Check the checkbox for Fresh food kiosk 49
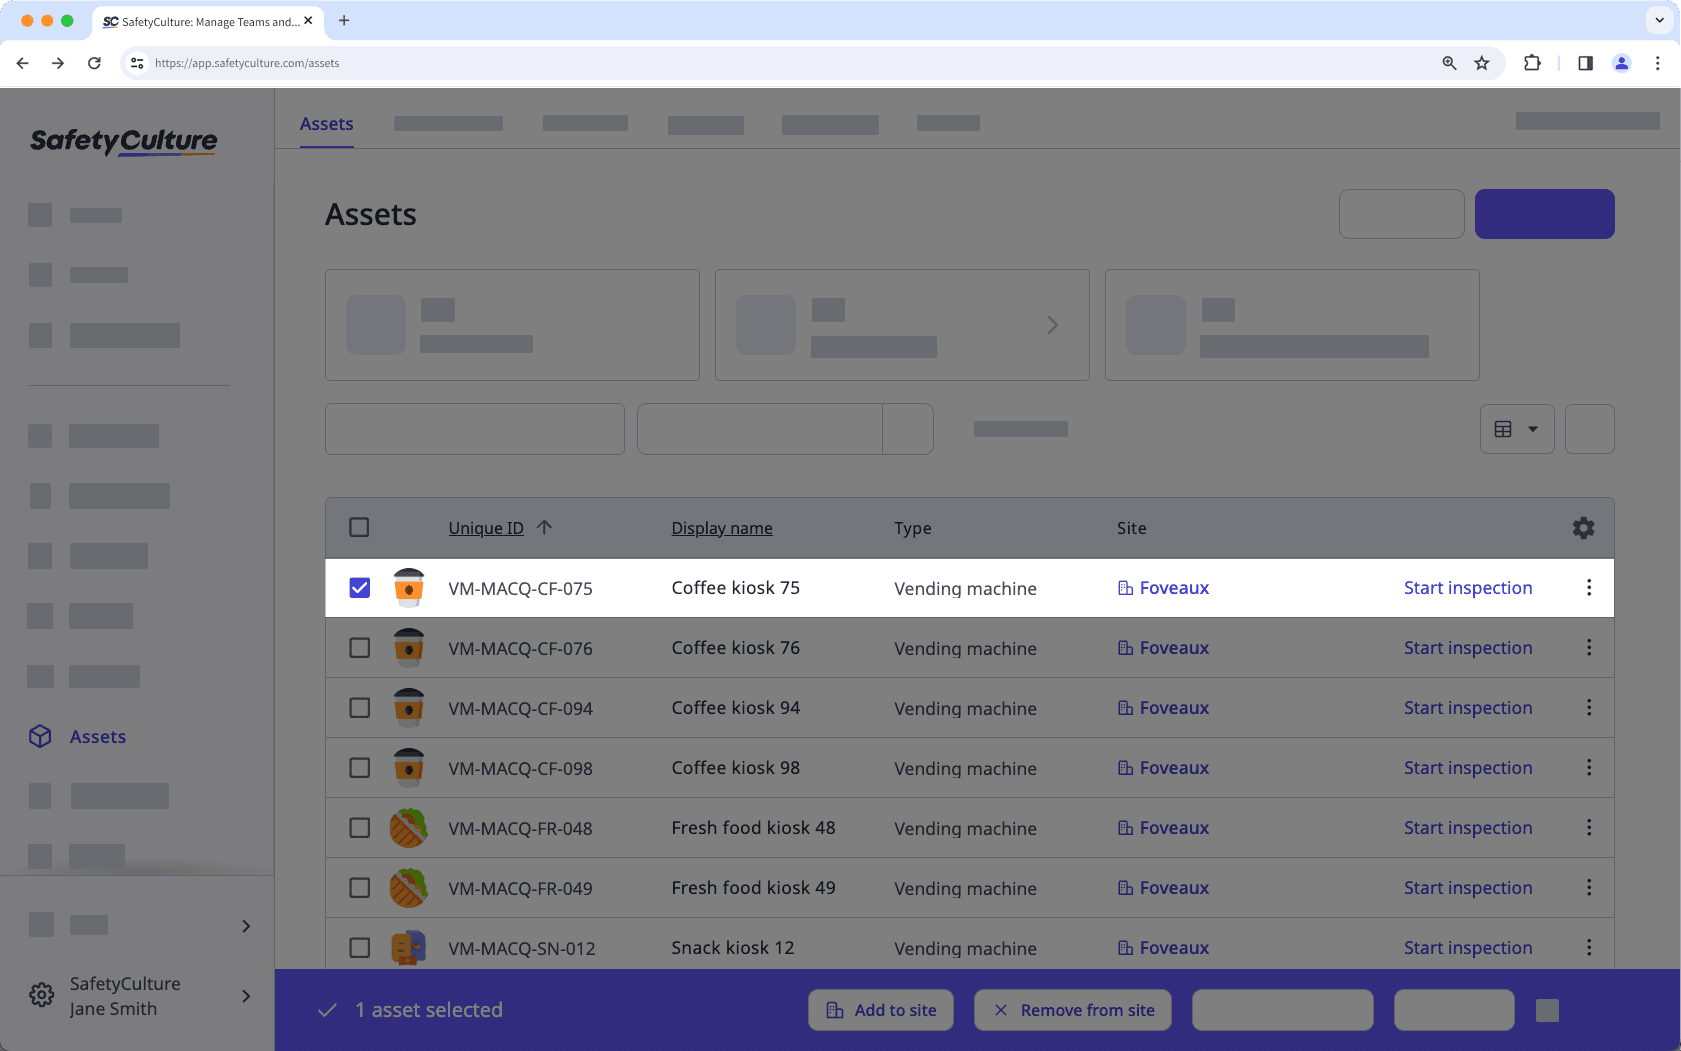This screenshot has height=1051, width=1681. tap(359, 887)
